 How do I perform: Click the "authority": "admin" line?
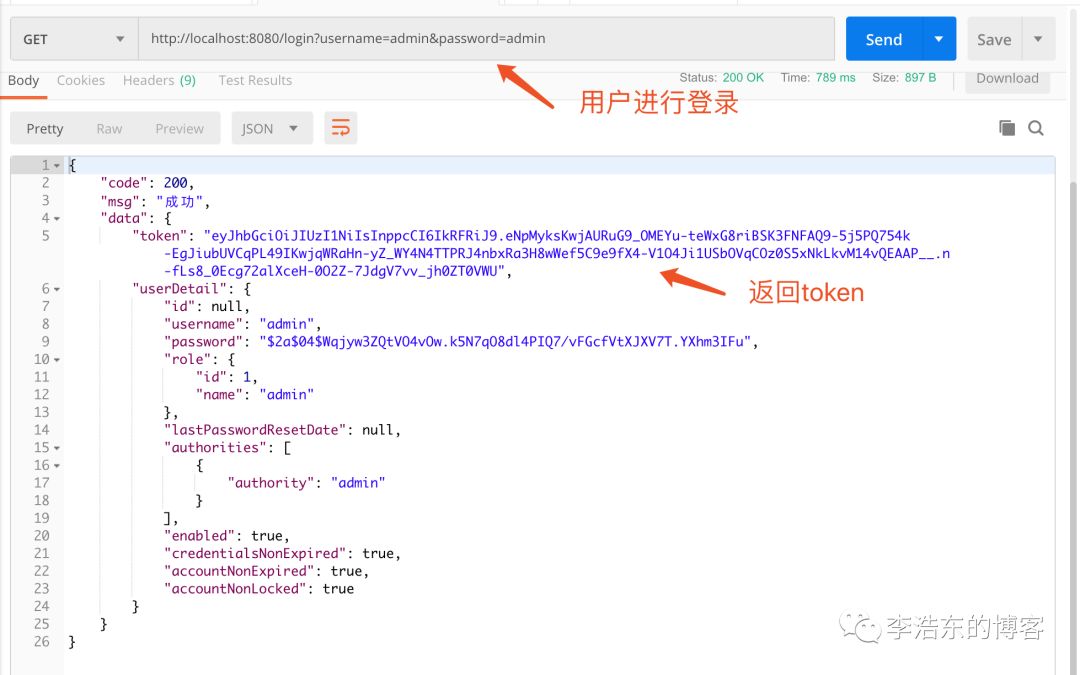(306, 483)
